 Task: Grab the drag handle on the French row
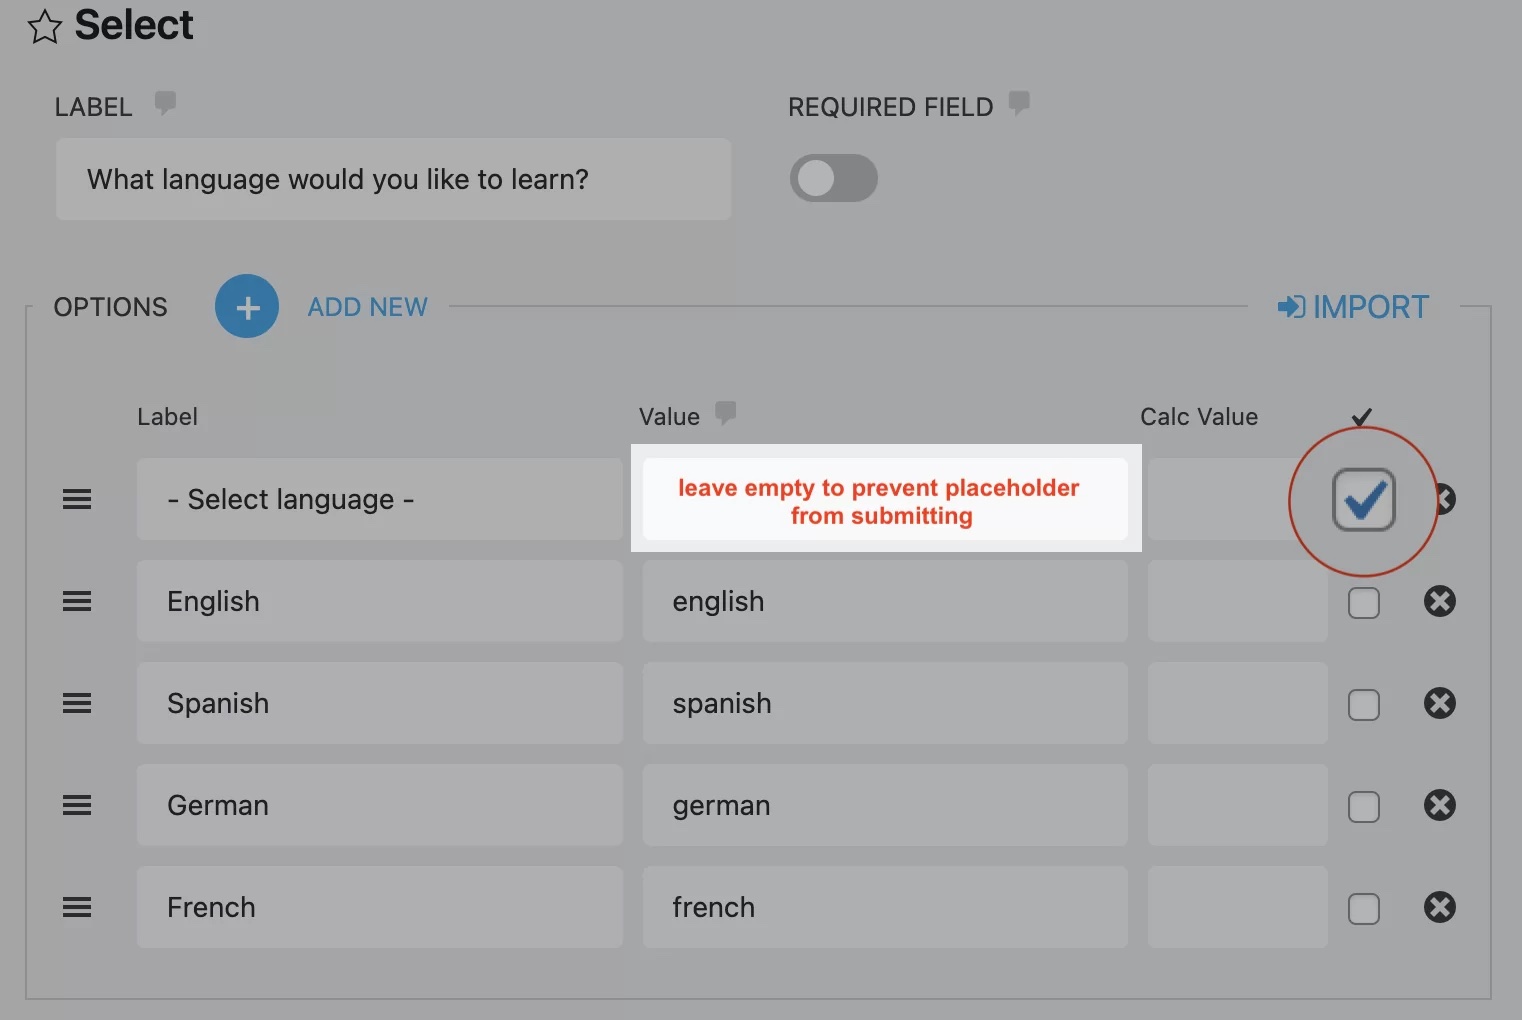tap(77, 907)
